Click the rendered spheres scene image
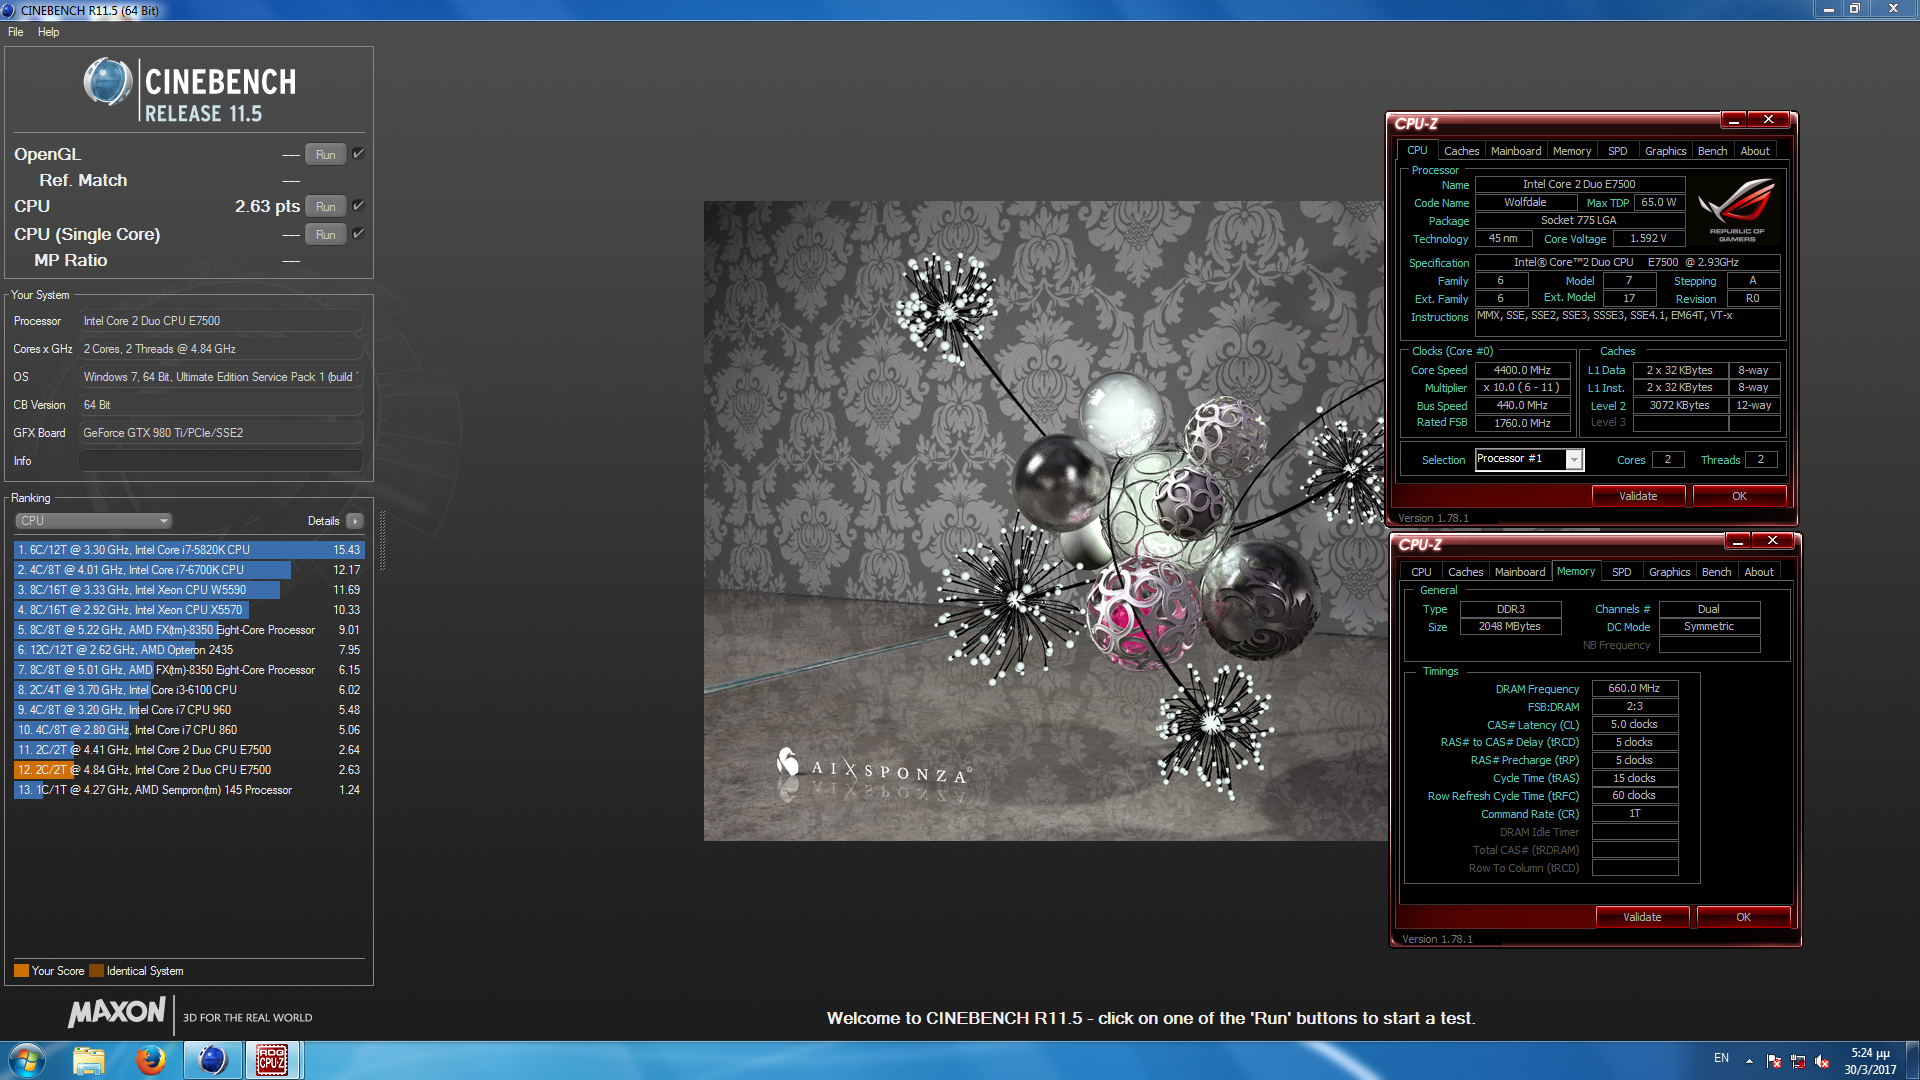This screenshot has width=1920, height=1080. click(x=1044, y=520)
